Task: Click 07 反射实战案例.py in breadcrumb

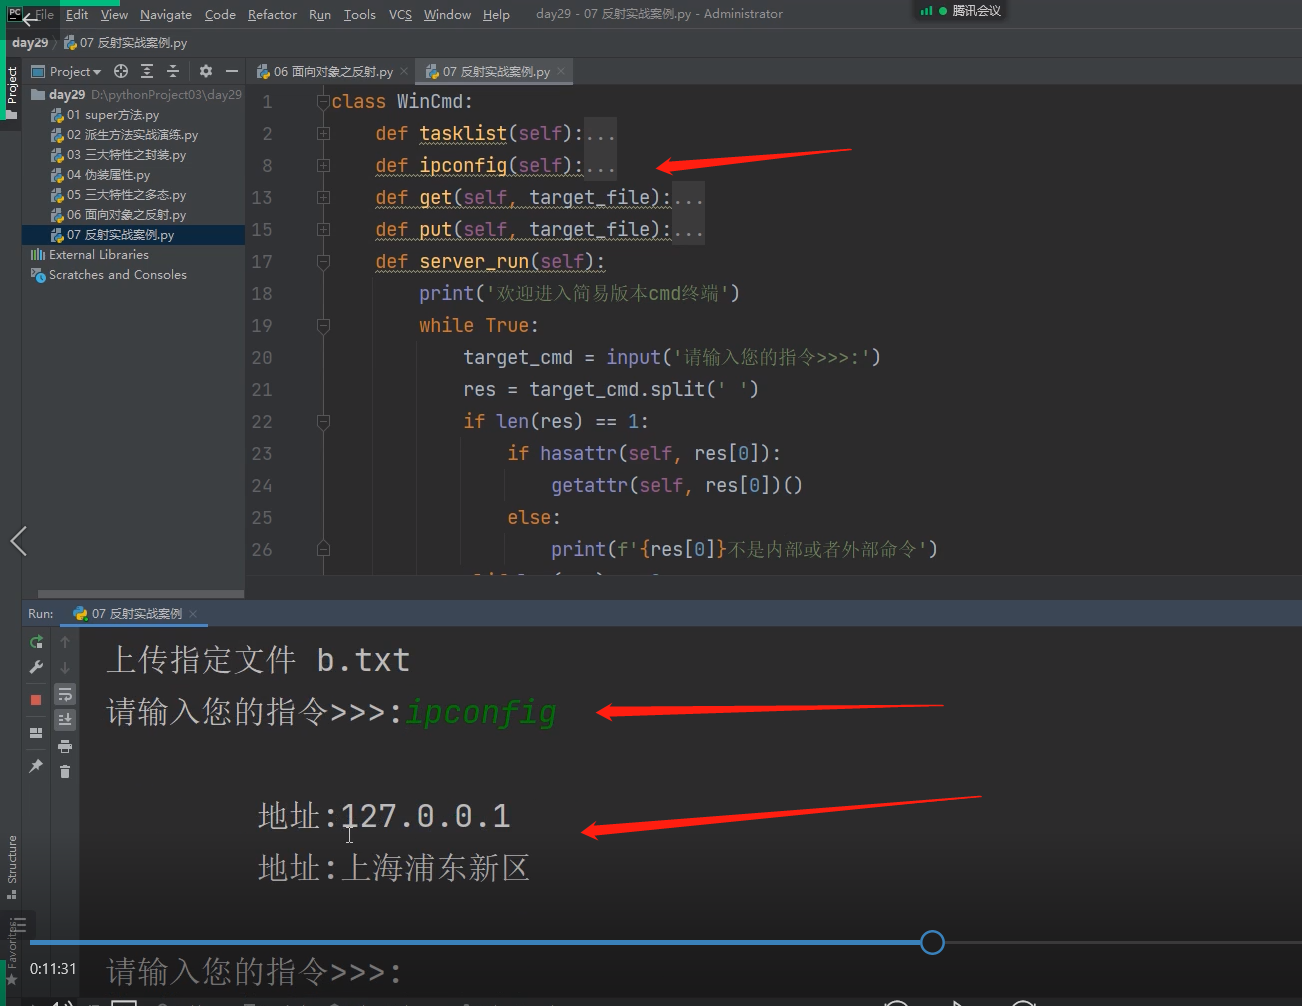Action: tap(126, 43)
